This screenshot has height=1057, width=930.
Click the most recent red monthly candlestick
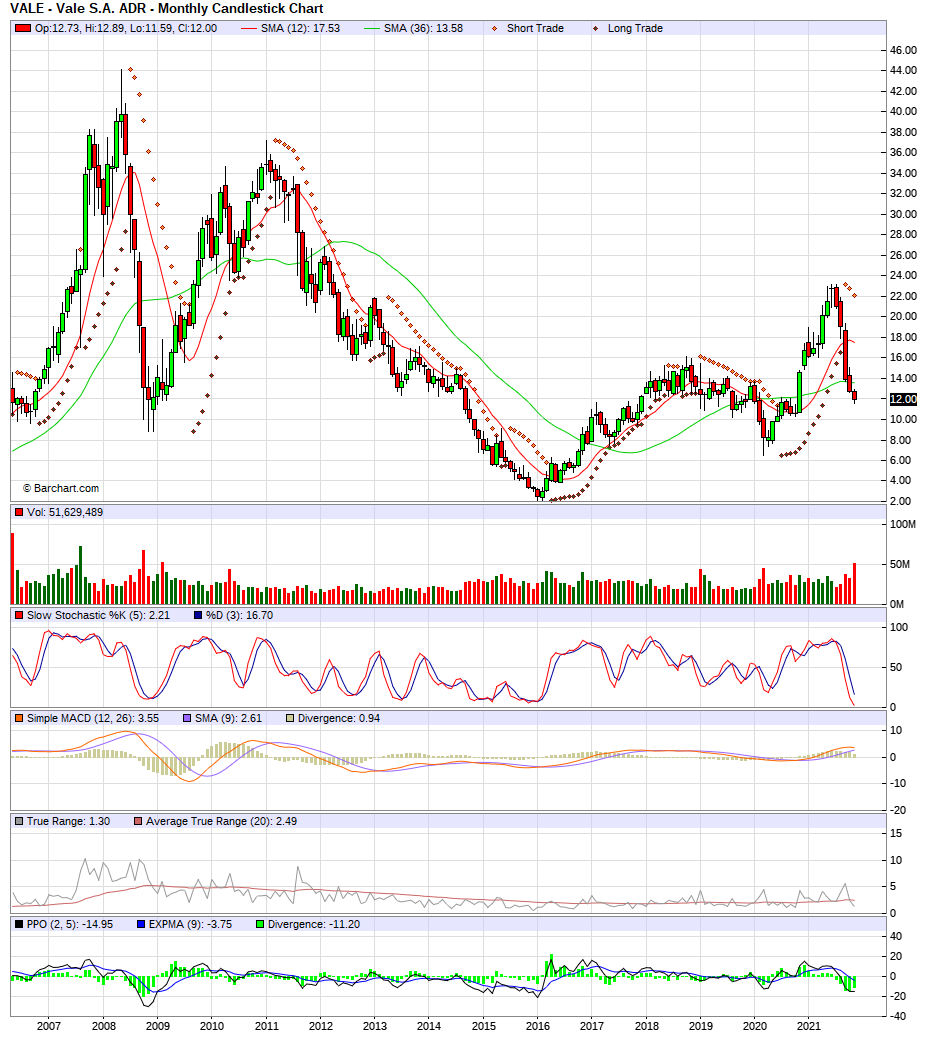pyautogui.click(x=855, y=395)
